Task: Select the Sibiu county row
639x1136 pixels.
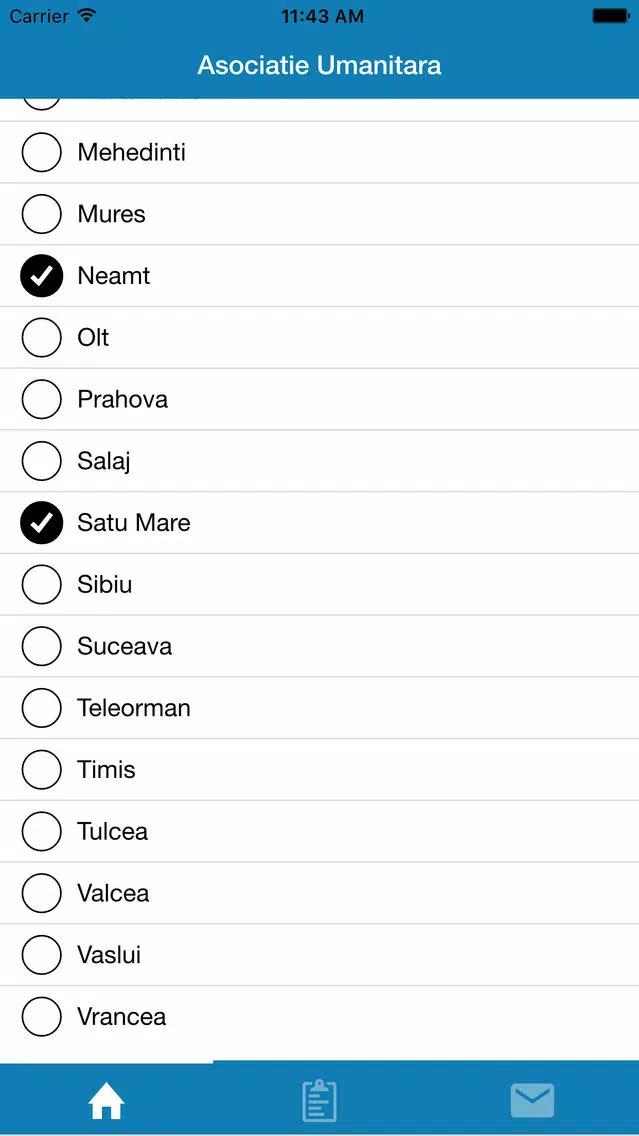Action: point(320,585)
